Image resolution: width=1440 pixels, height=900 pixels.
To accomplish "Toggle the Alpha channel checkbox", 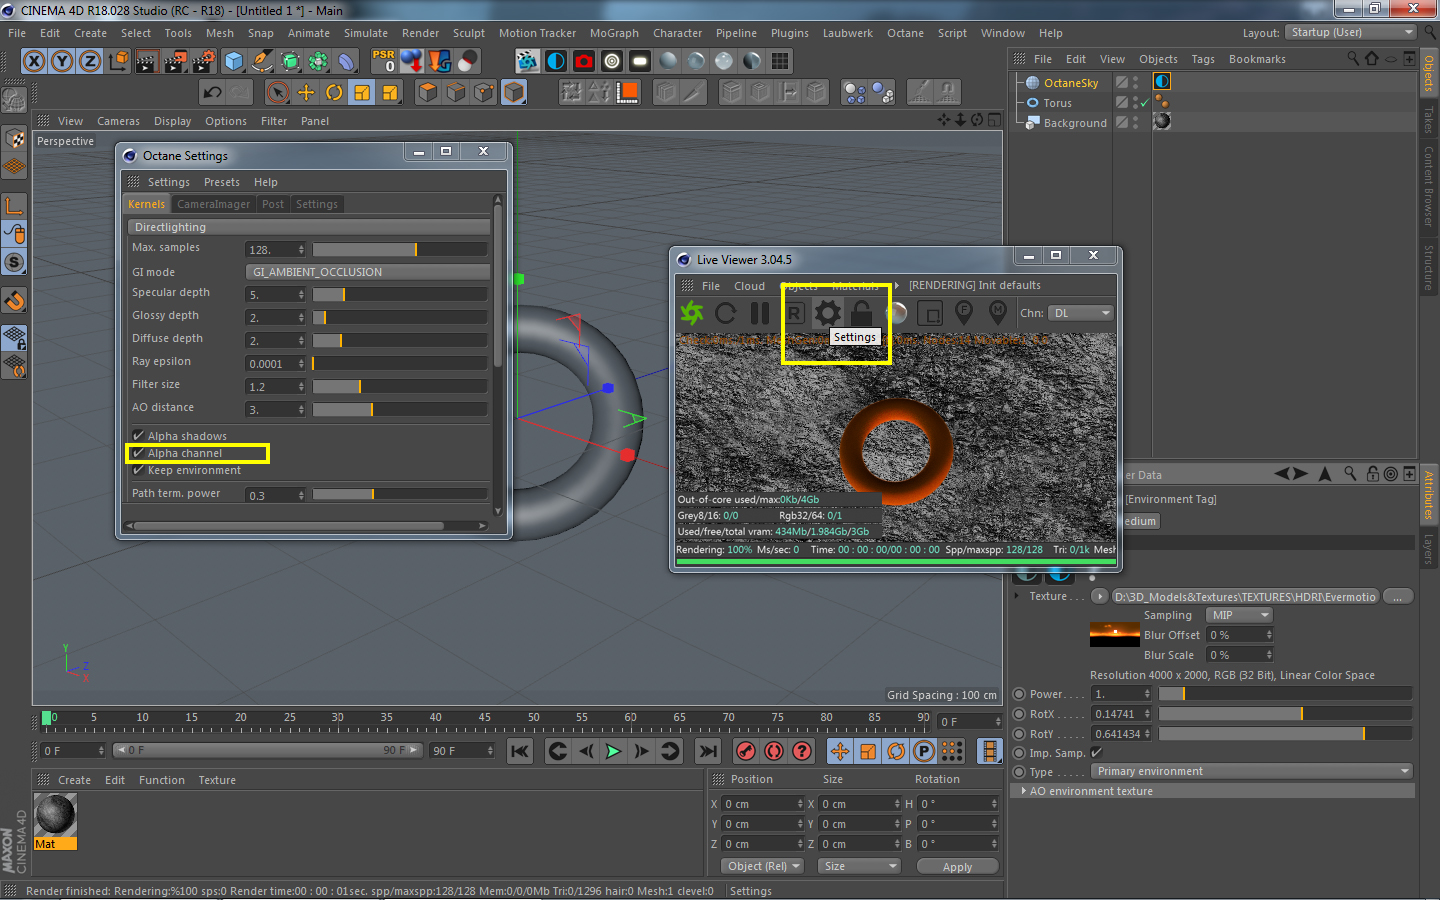I will pos(139,453).
